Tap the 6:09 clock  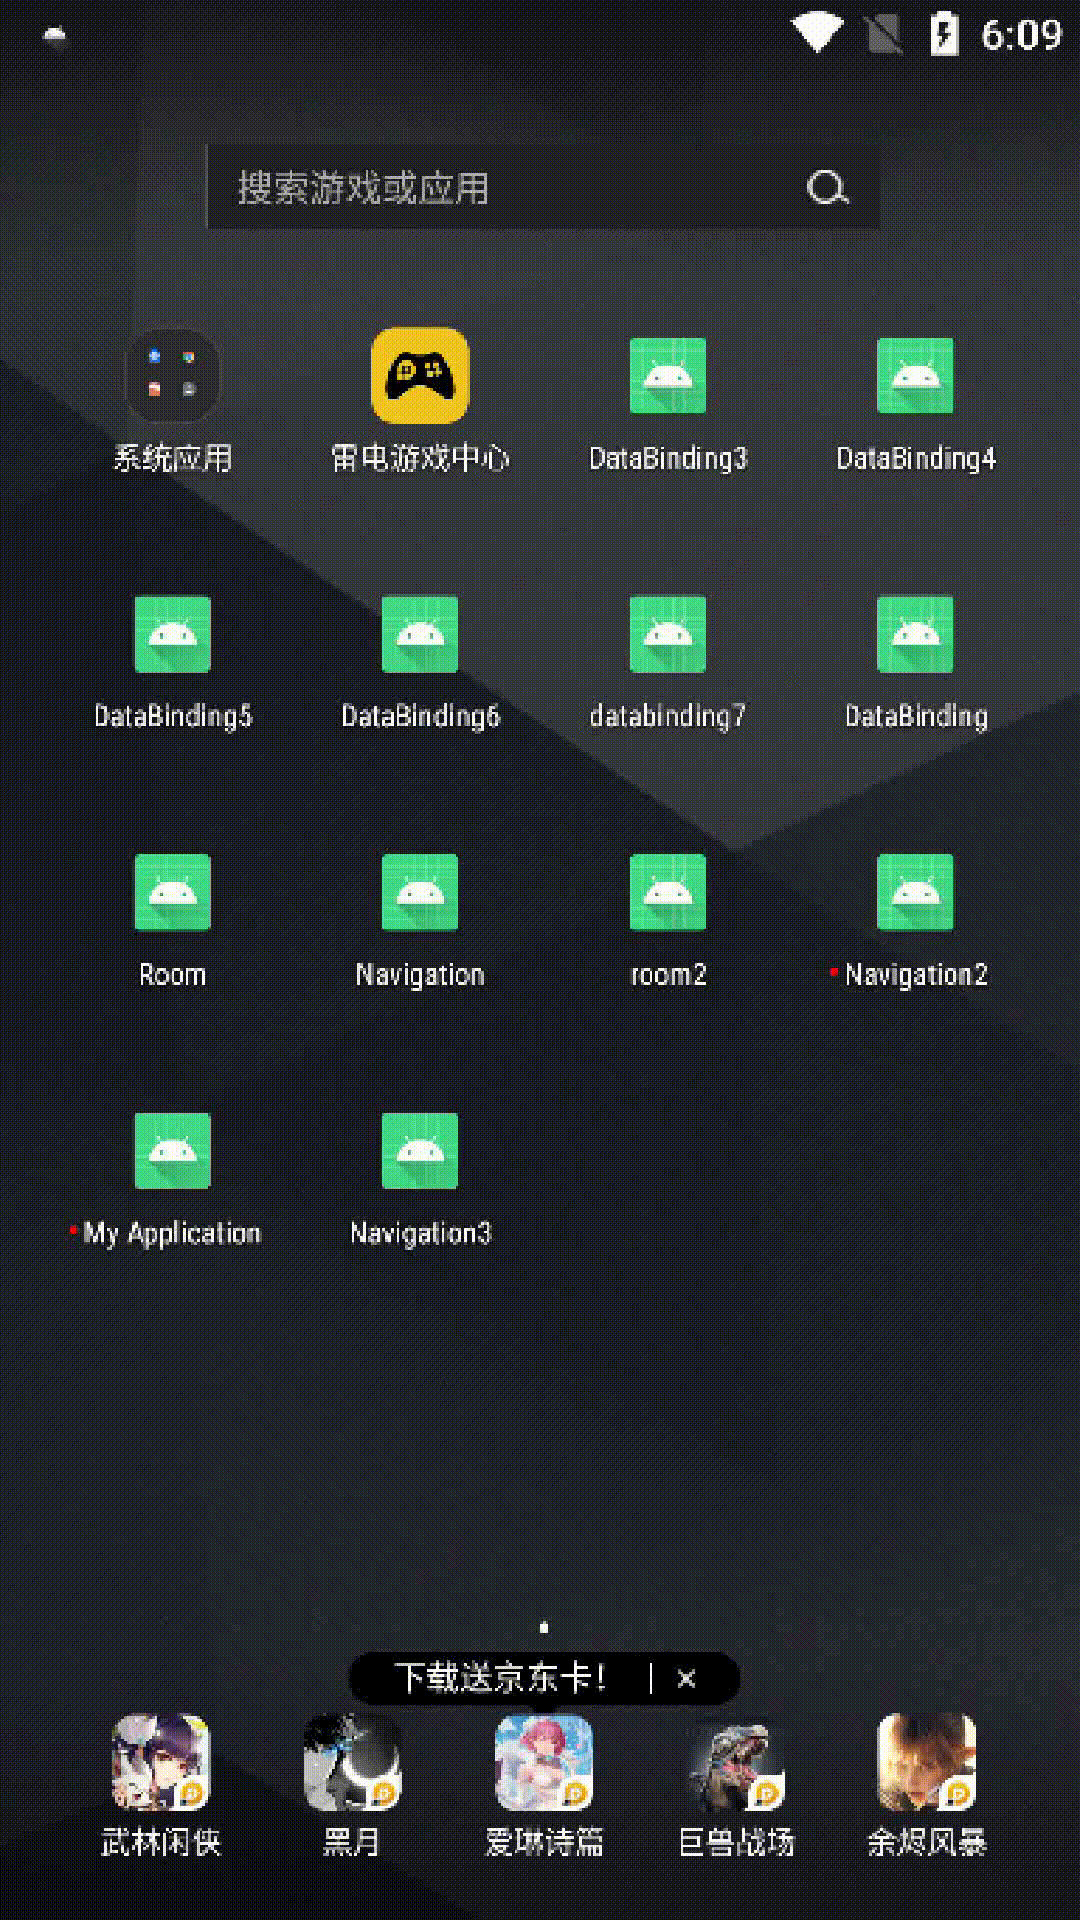[x=1021, y=35]
